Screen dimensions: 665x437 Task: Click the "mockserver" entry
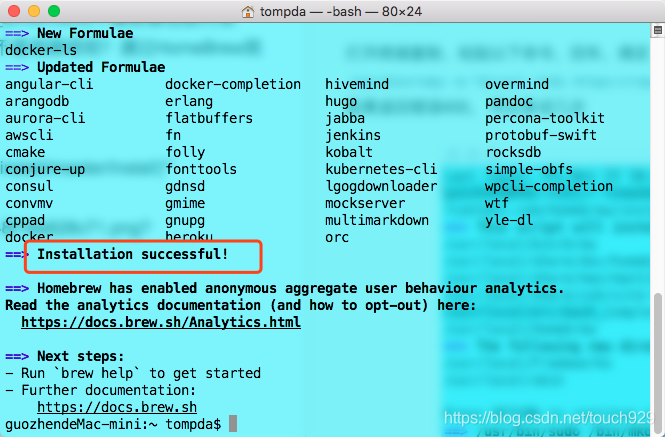365,203
